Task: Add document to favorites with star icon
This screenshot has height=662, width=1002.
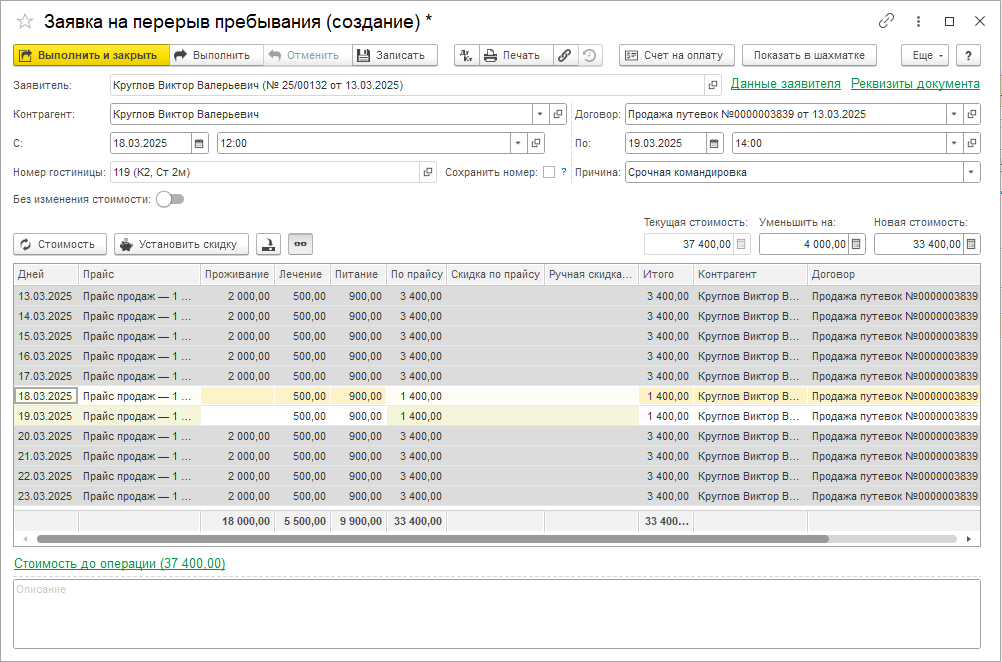Action: 25,21
